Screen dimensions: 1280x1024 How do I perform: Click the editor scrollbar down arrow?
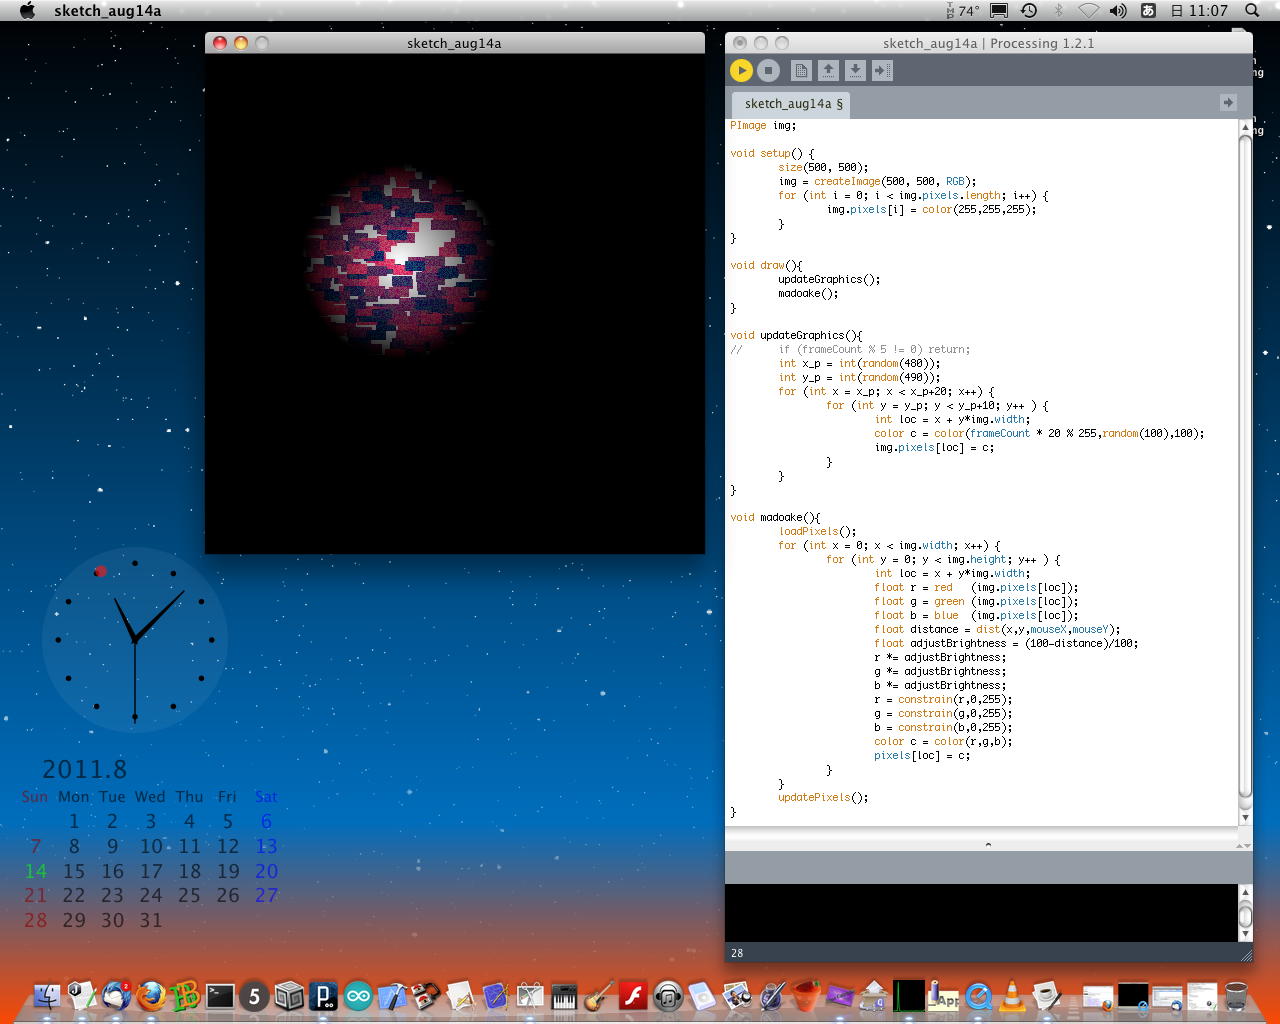pyautogui.click(x=1245, y=817)
